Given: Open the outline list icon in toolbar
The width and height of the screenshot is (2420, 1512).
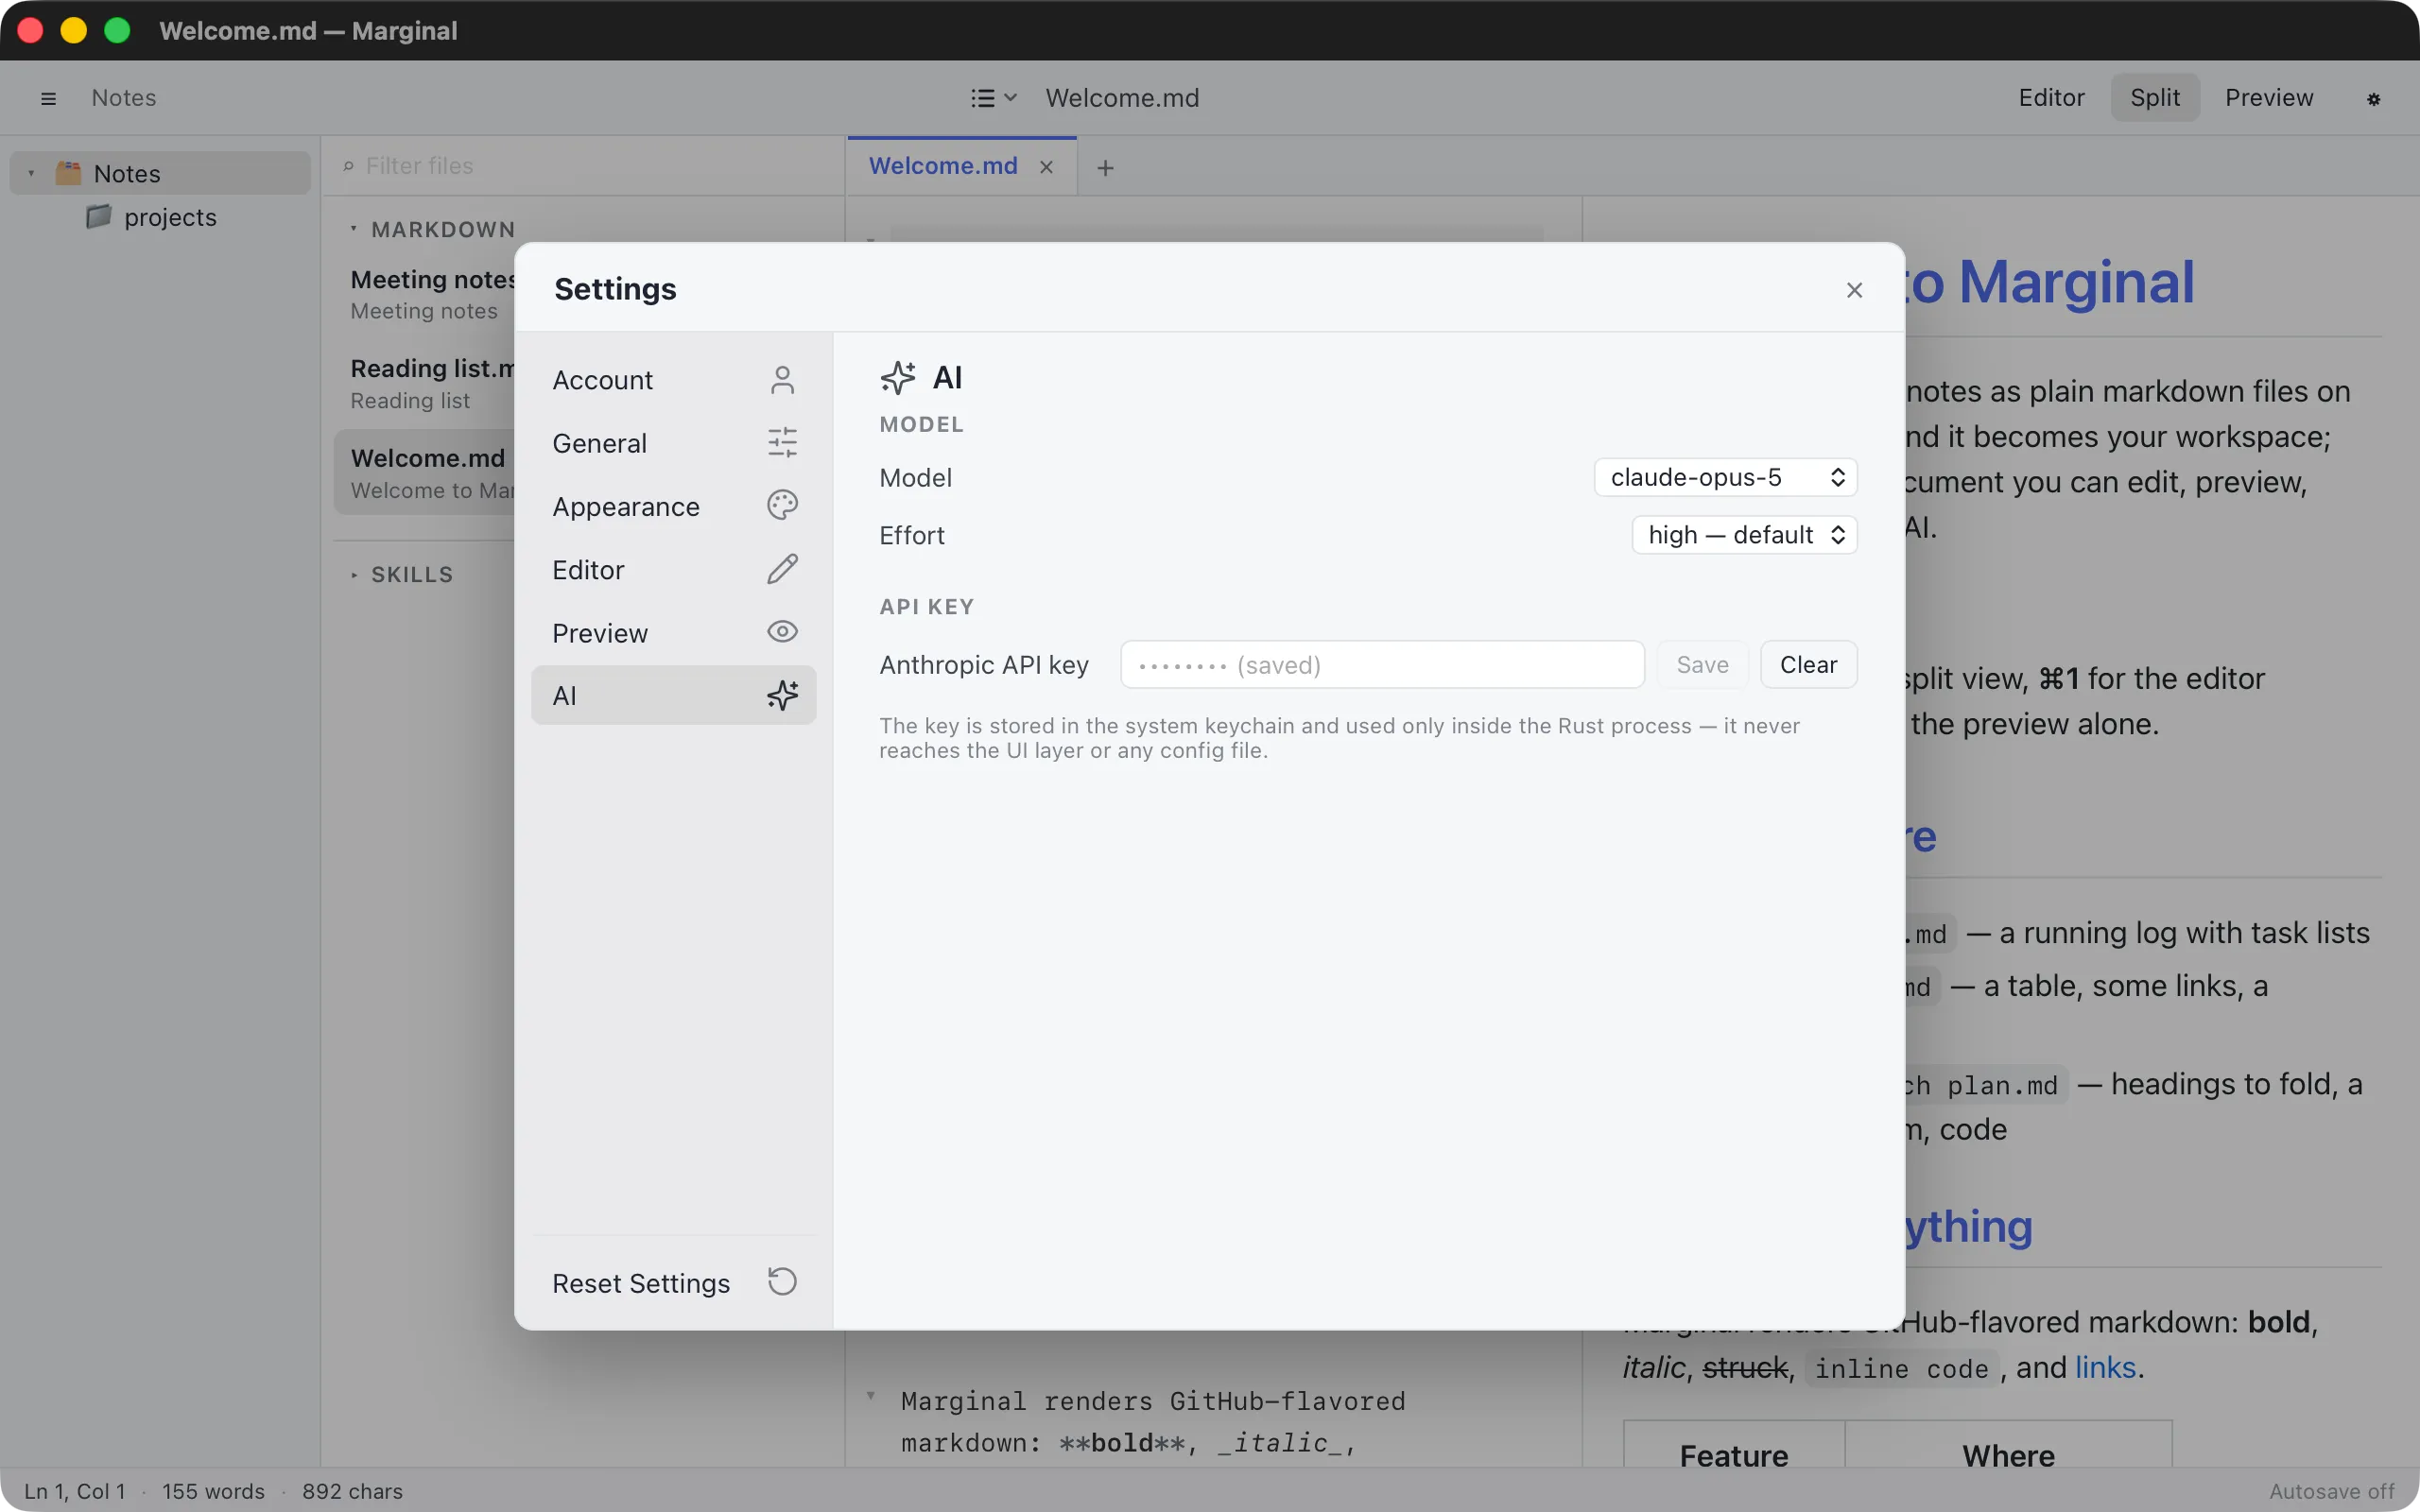Looking at the screenshot, I should pyautogui.click(x=983, y=98).
